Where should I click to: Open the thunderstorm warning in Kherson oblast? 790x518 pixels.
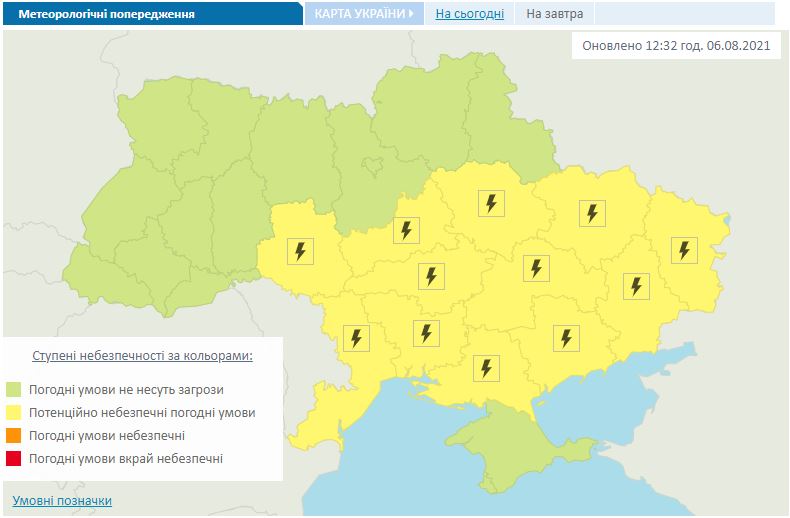click(x=487, y=368)
